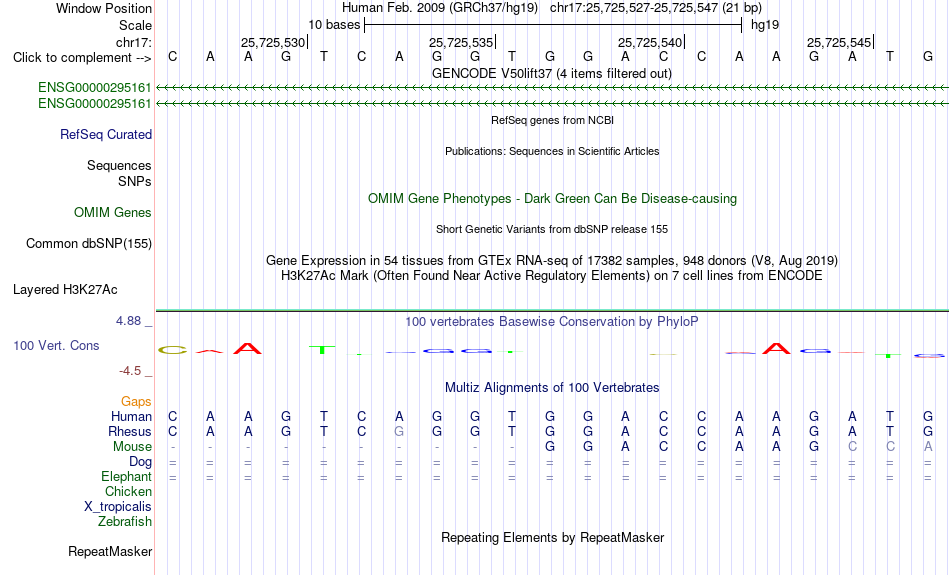Select the Scale track label
Screen dimensions: 950x575
click(135, 25)
